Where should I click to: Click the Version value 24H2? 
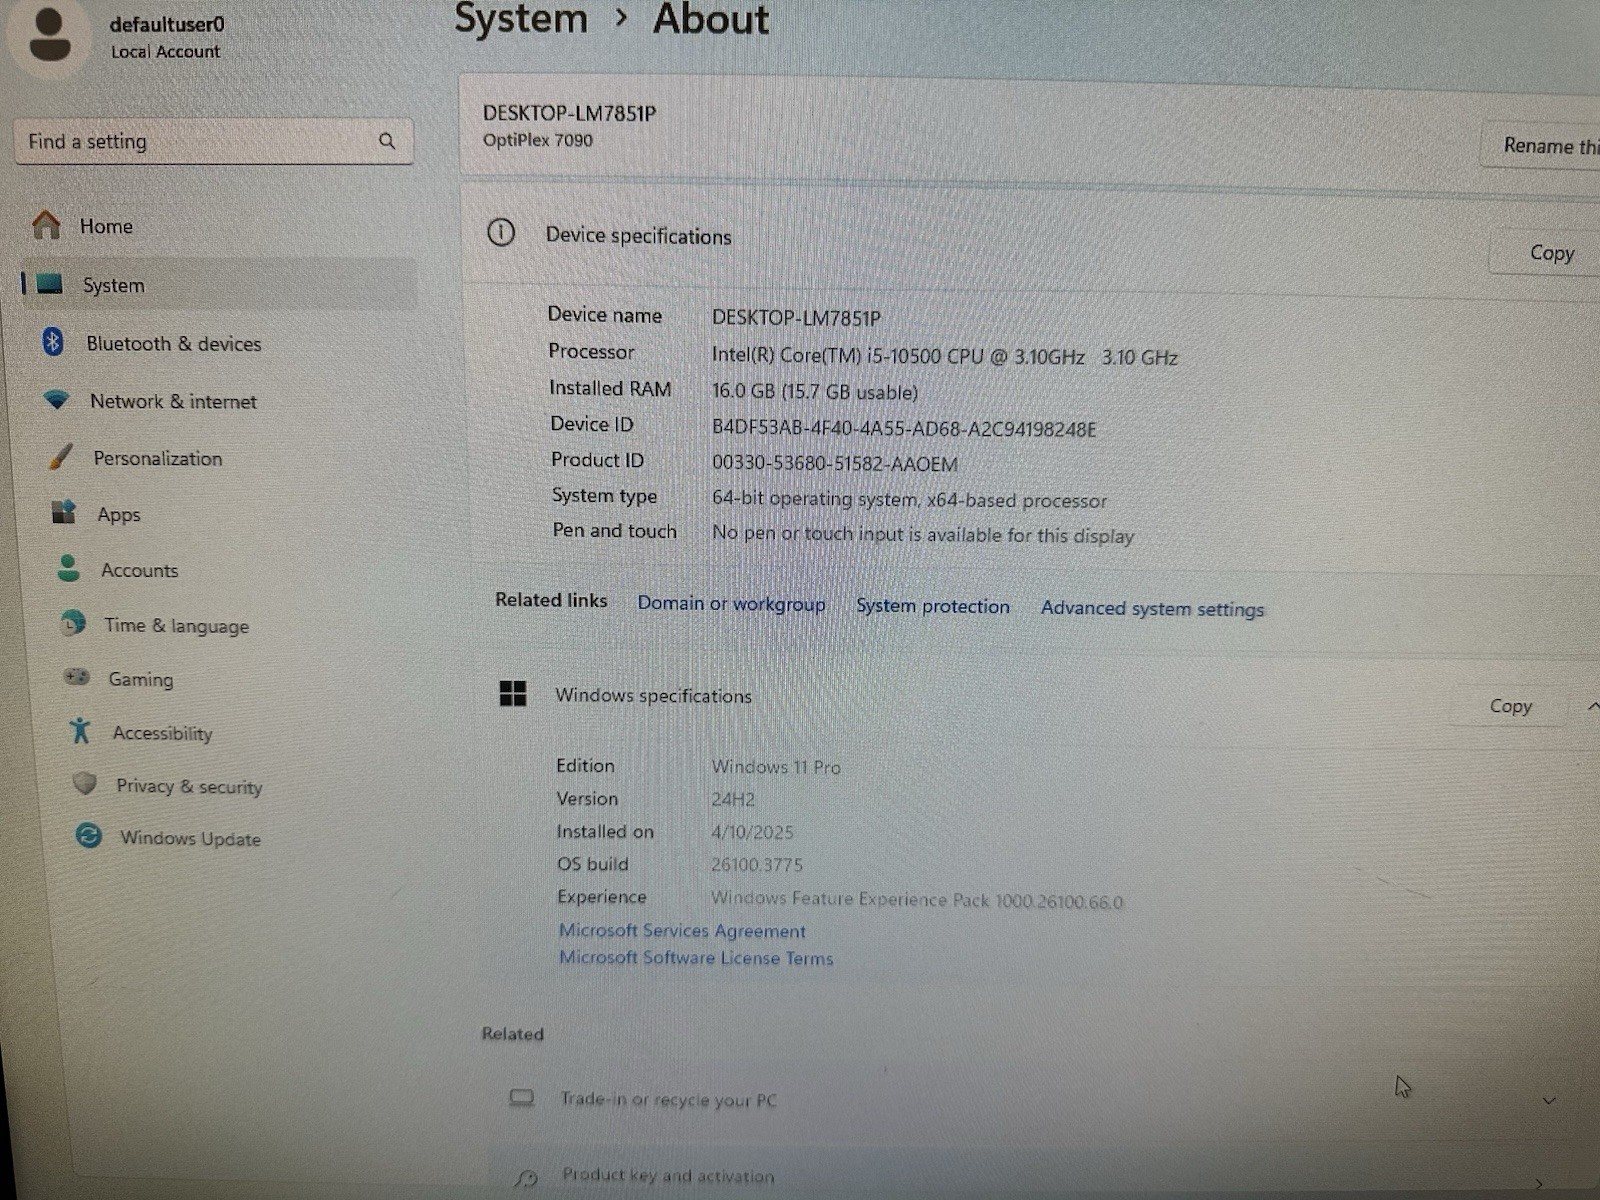(733, 800)
